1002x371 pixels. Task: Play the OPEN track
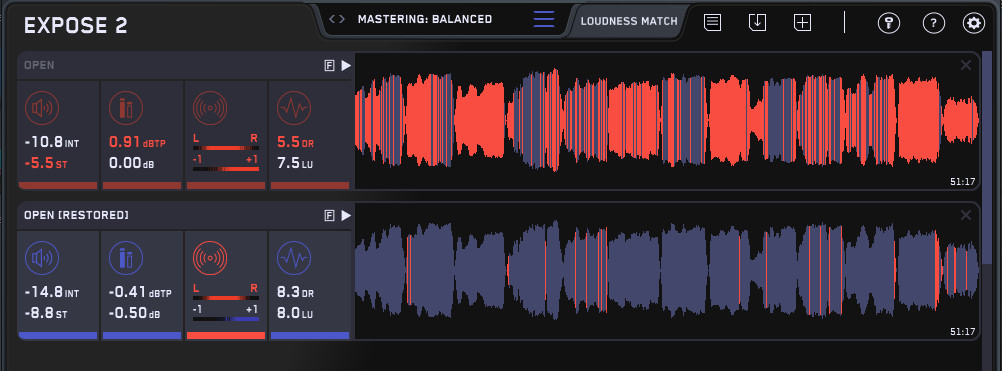pyautogui.click(x=346, y=65)
